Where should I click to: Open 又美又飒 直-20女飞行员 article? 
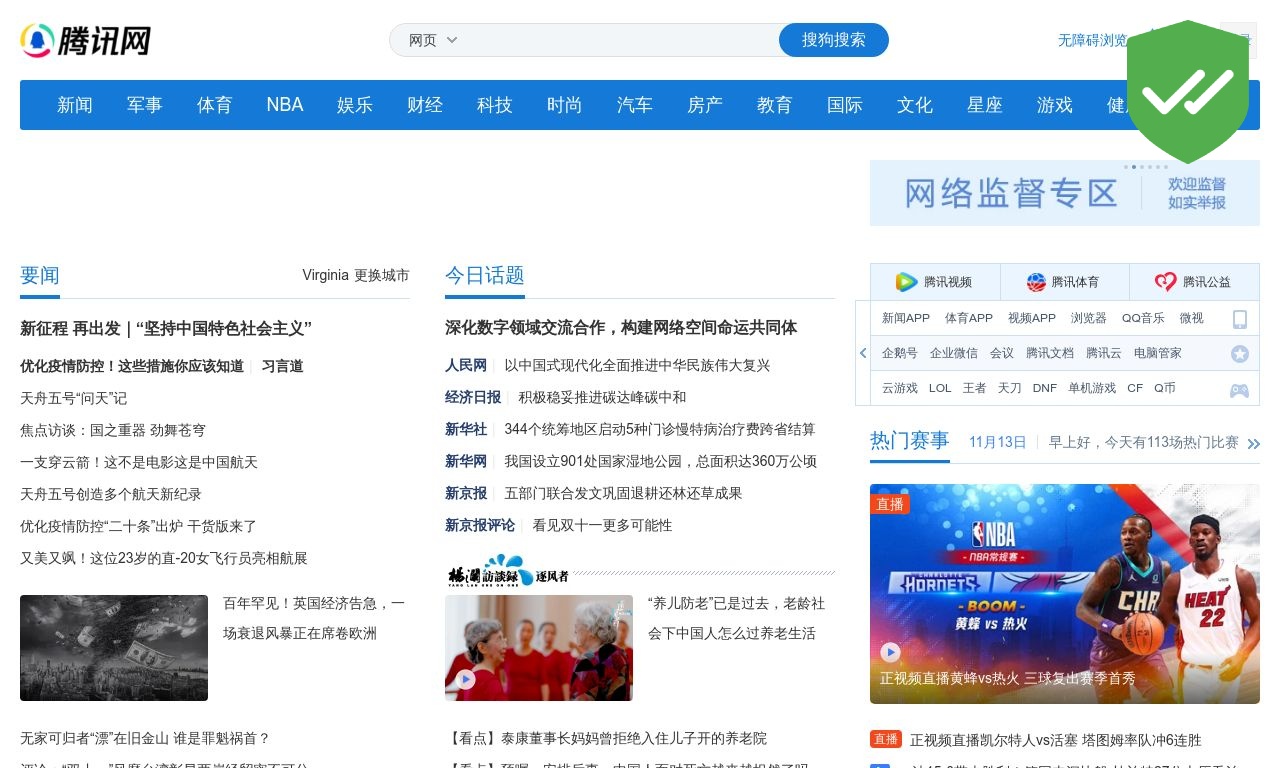point(164,558)
